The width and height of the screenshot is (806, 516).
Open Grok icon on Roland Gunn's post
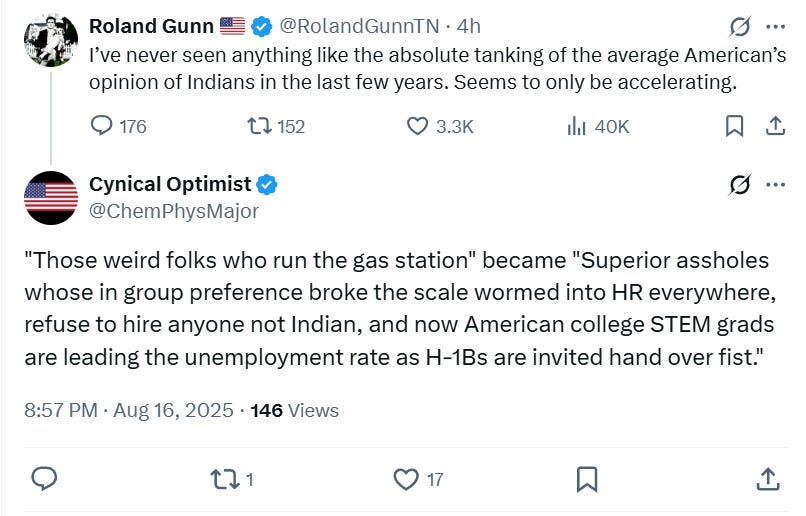pyautogui.click(x=740, y=27)
